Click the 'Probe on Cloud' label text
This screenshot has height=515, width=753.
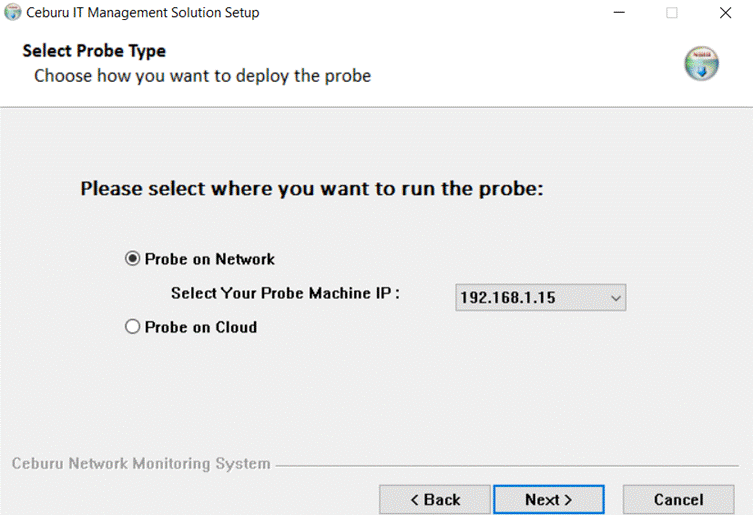pos(201,327)
